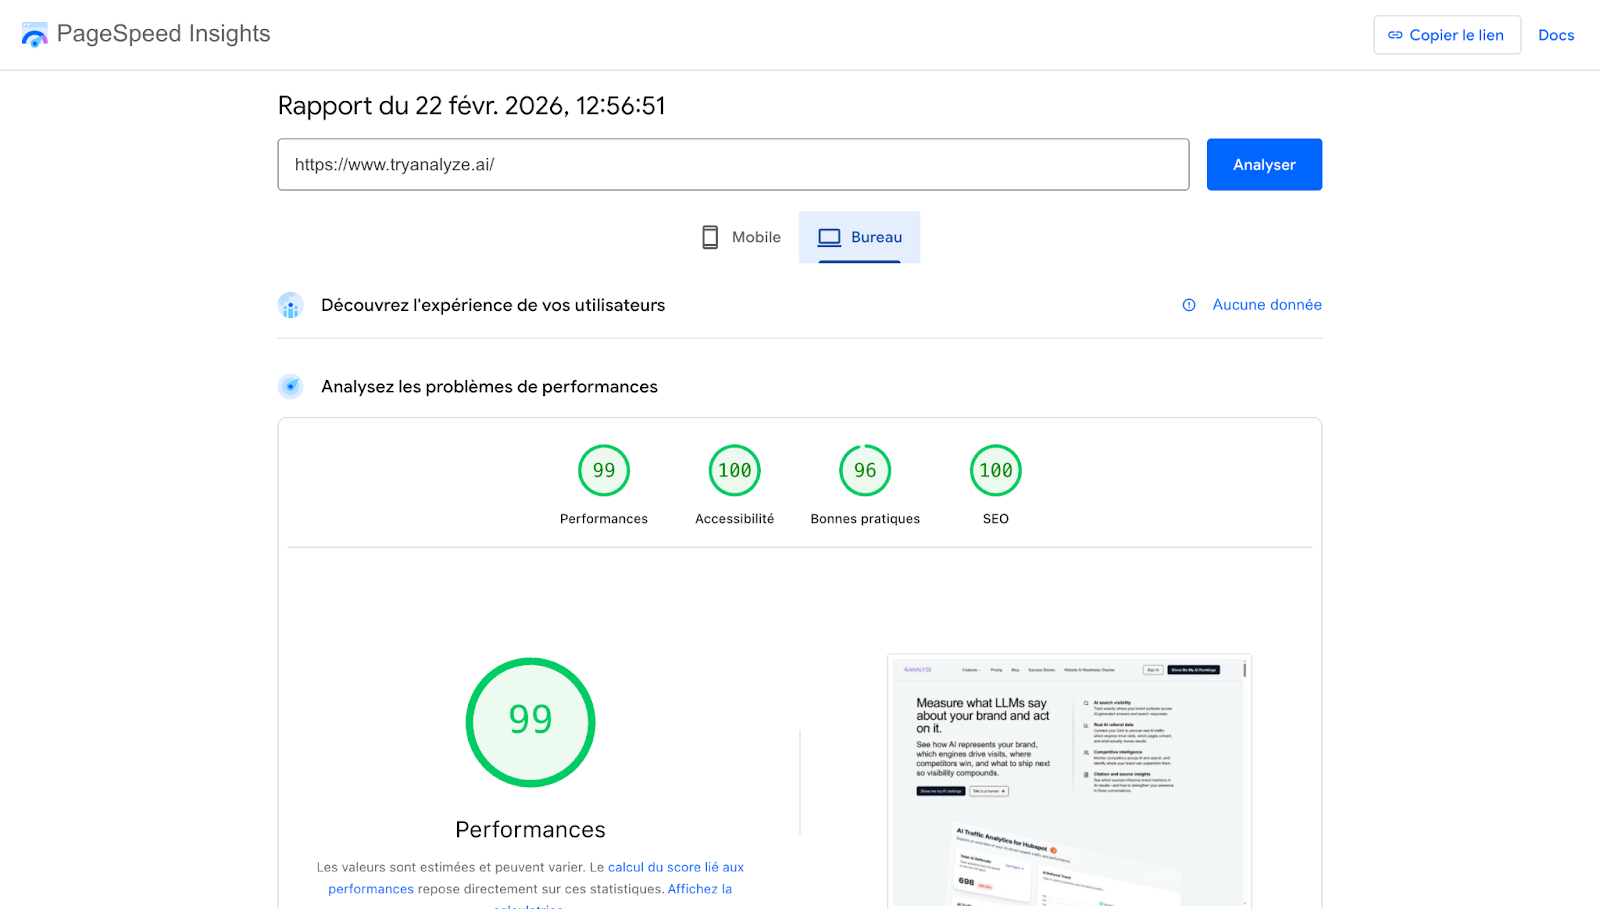Click the 96 Bonnes pratiques score circle
Viewport: 1600px width, 909px height.
(x=864, y=470)
